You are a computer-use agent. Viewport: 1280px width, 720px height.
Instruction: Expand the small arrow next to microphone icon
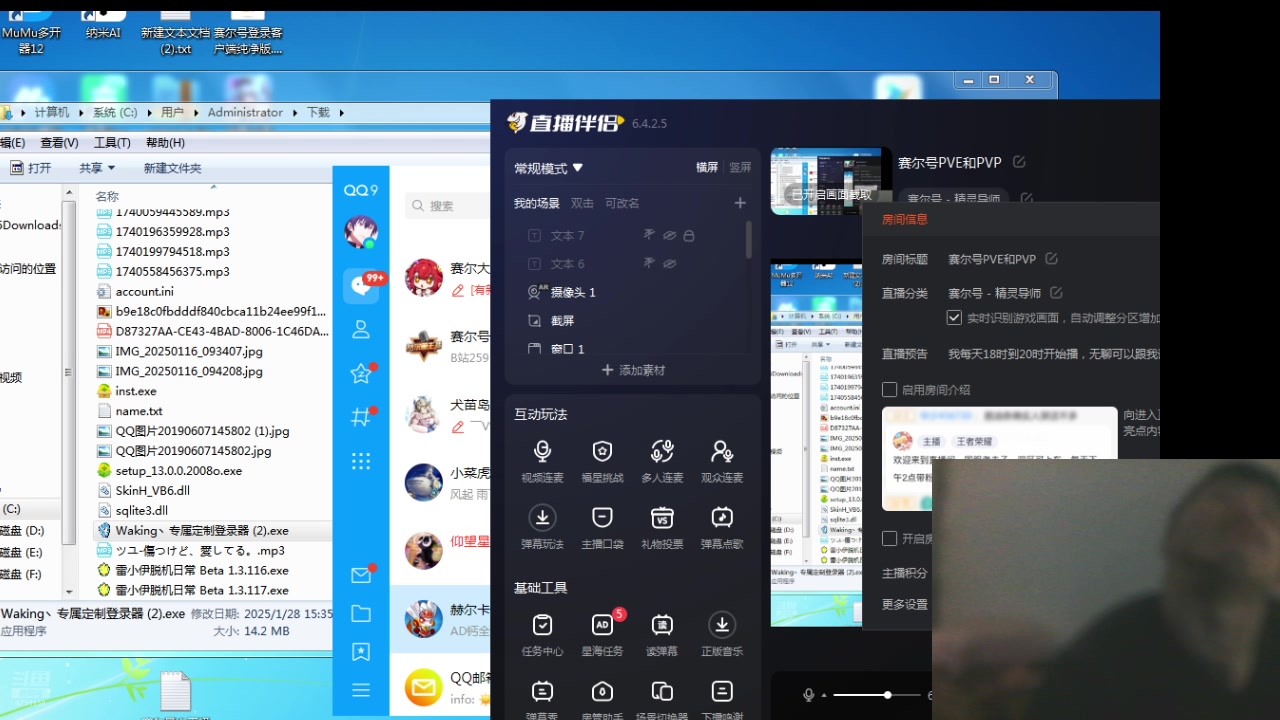coord(824,695)
